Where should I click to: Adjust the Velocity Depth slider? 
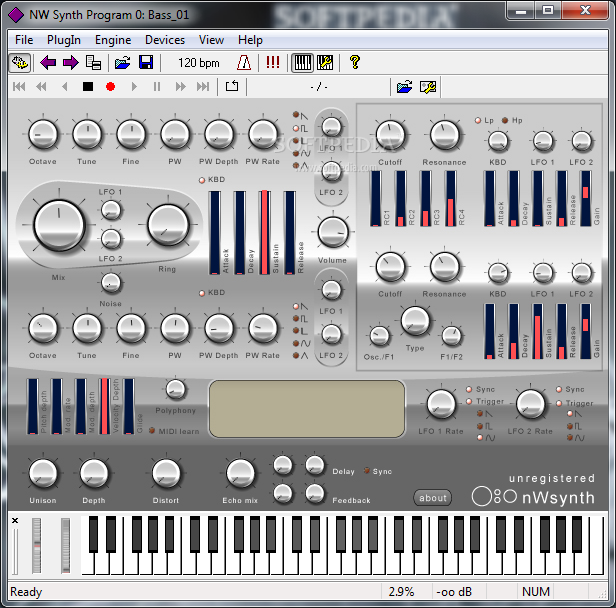[104, 407]
